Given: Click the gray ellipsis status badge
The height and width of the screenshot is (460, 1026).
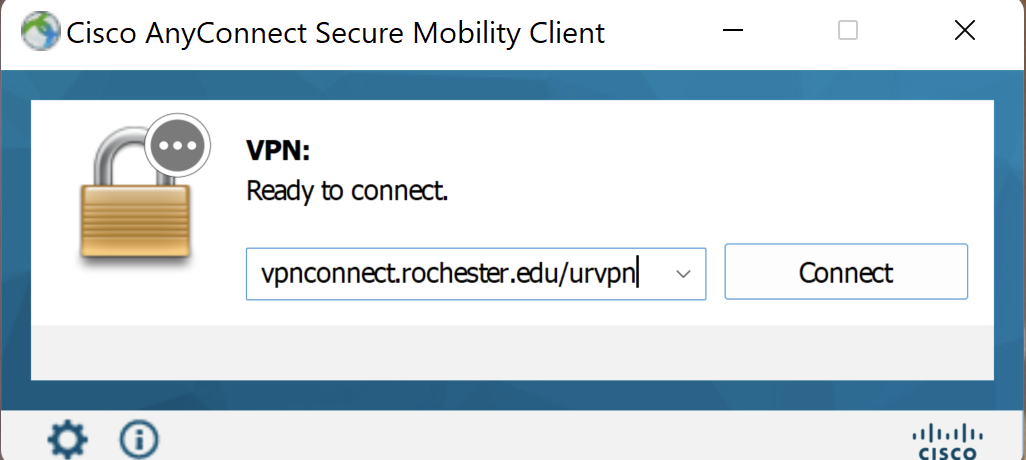Looking at the screenshot, I should click(x=177, y=145).
